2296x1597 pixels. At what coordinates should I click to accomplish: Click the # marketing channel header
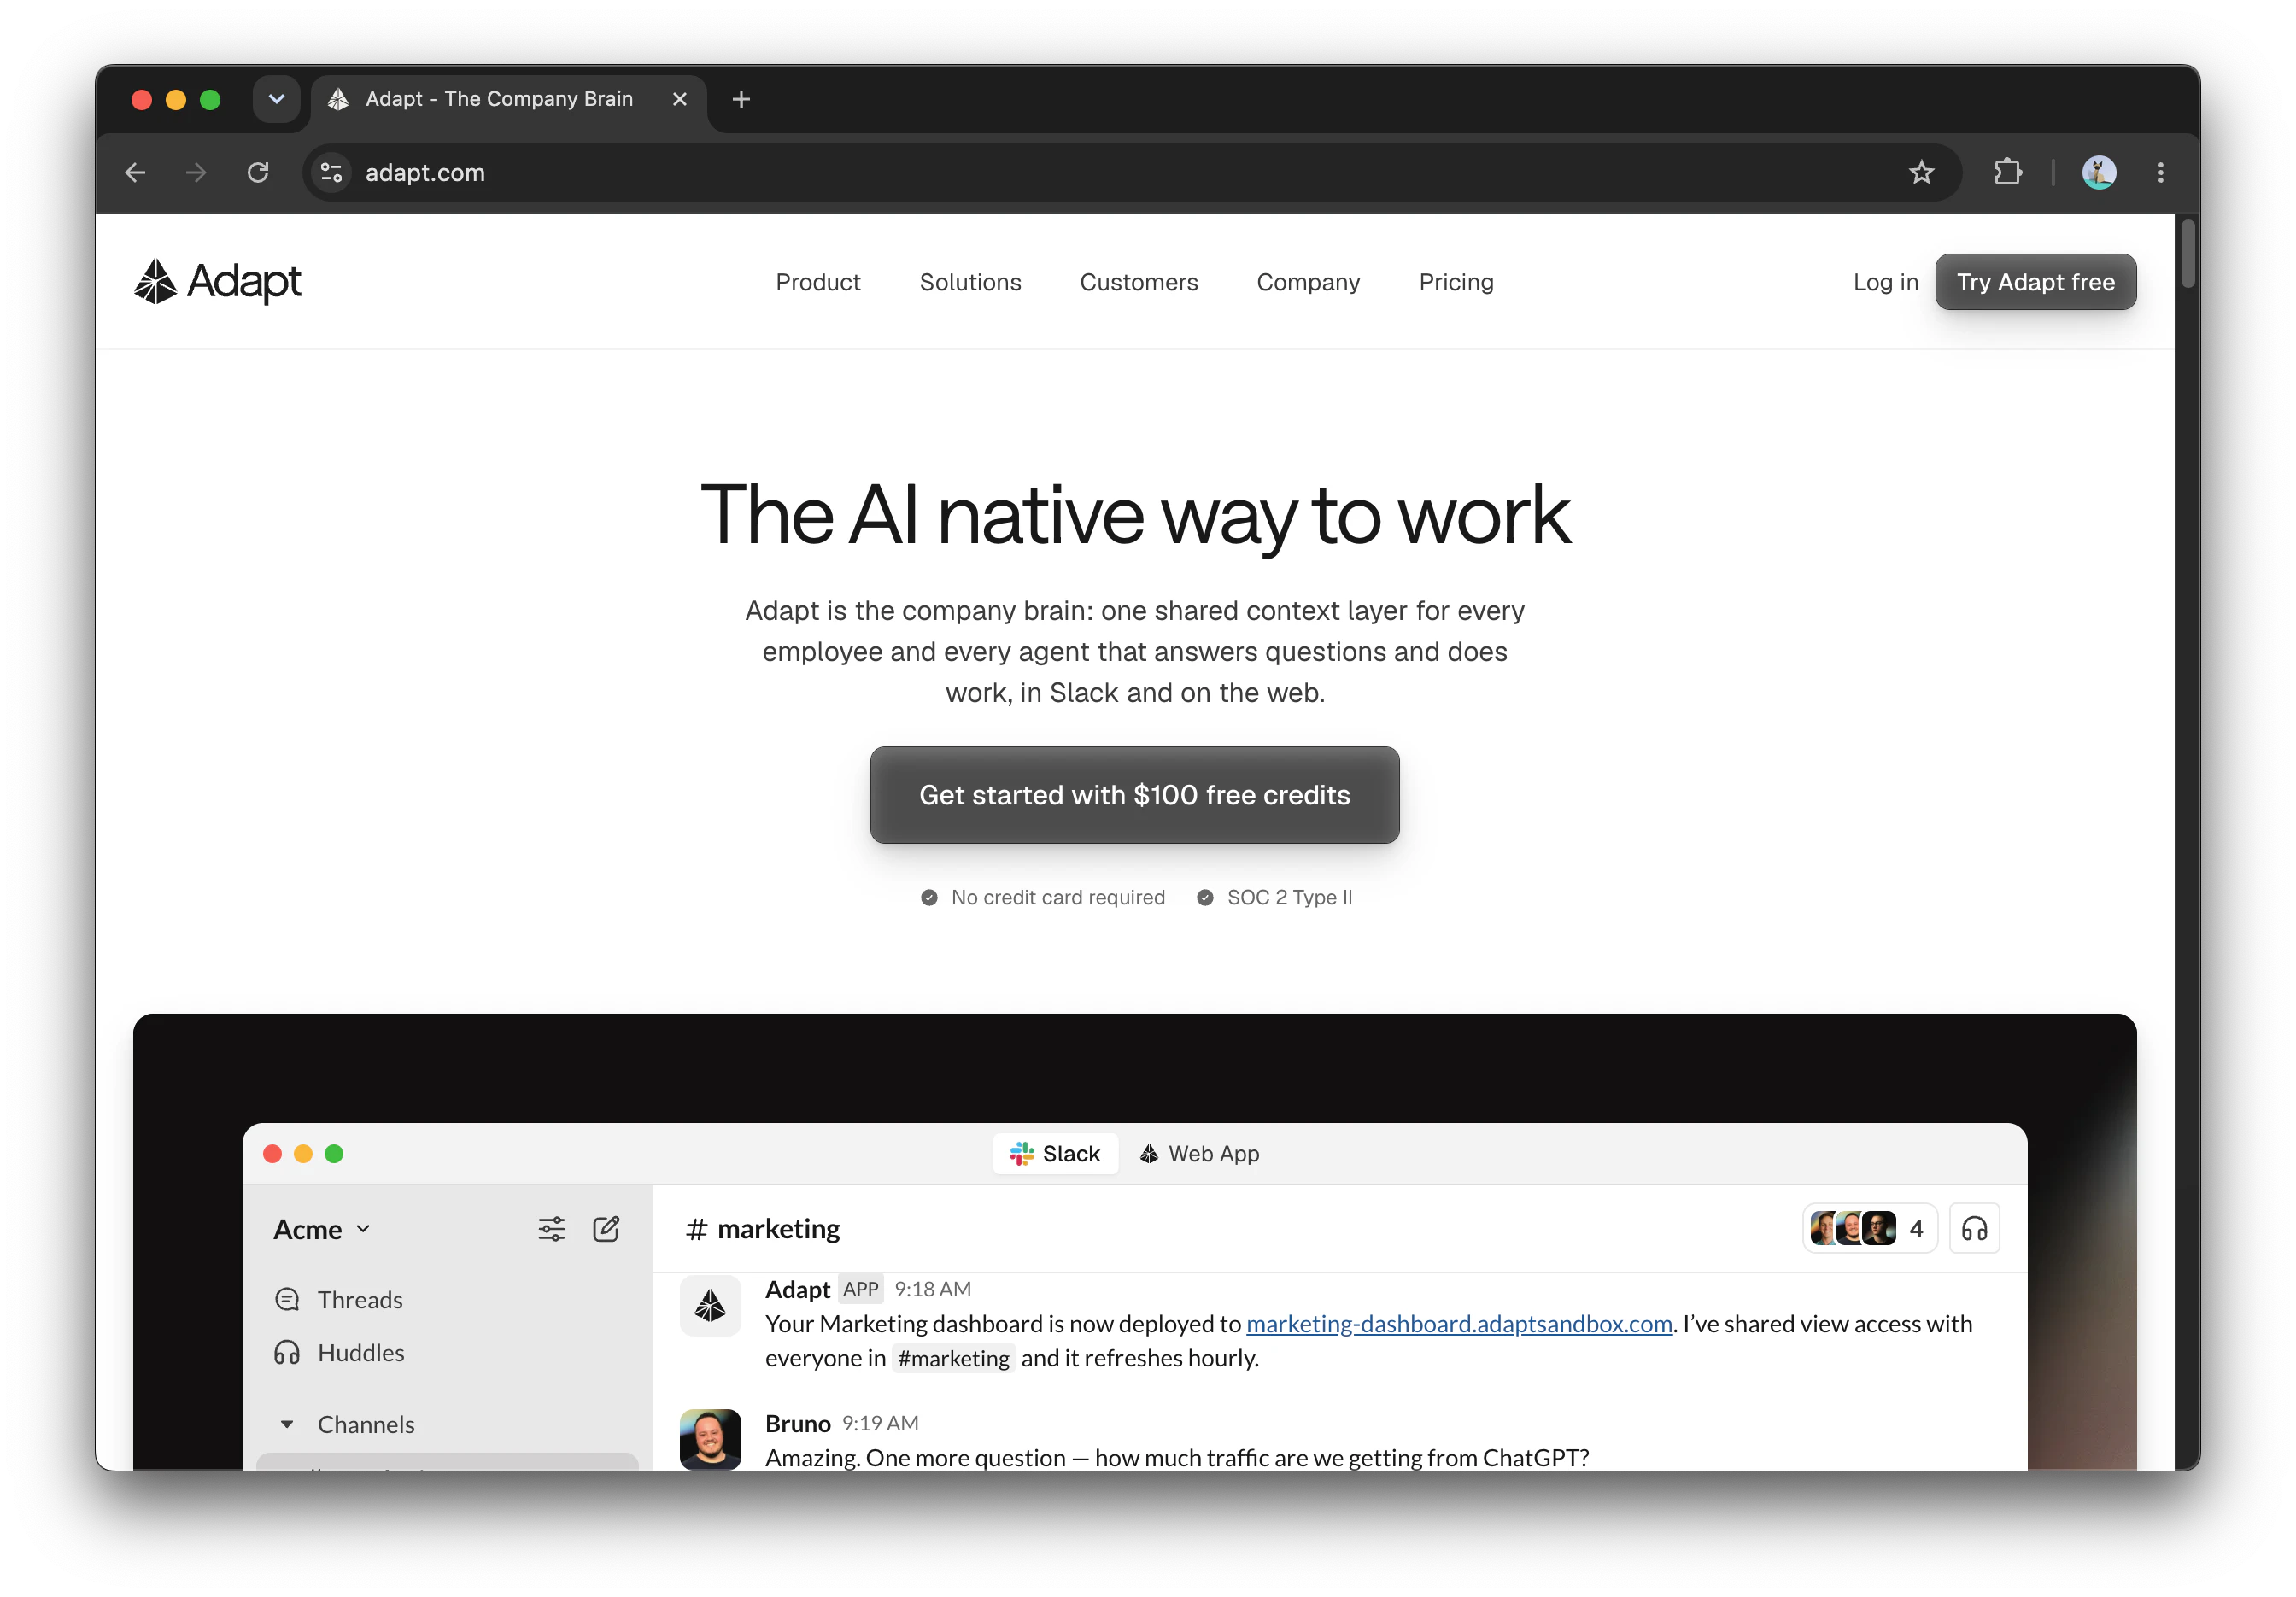point(763,1229)
